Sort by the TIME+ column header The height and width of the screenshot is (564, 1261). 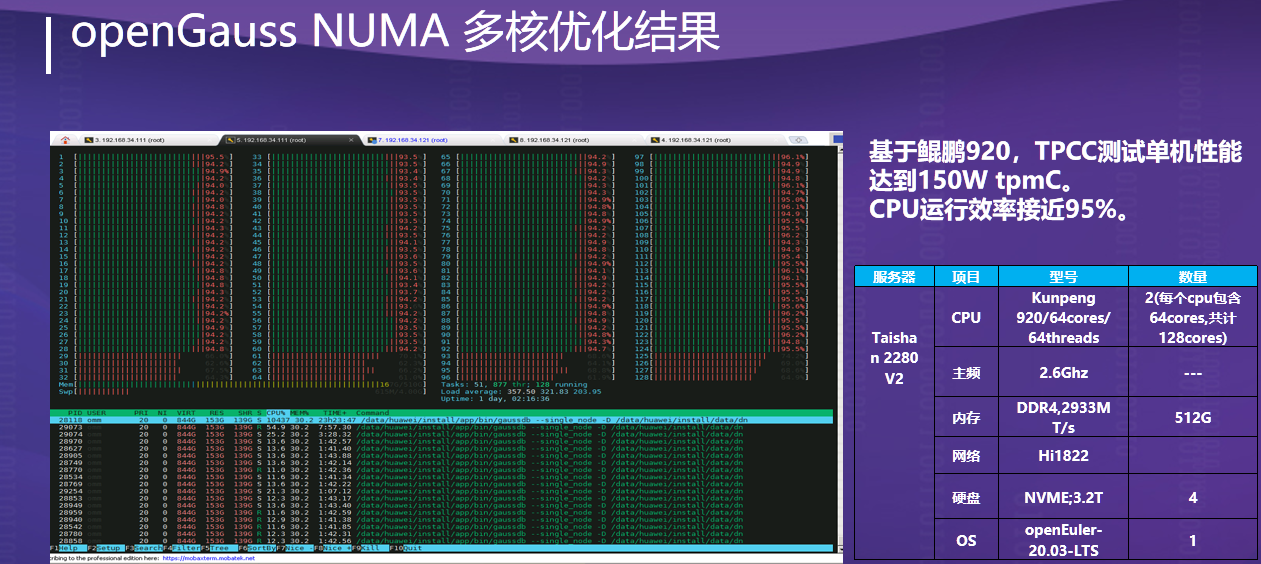334,412
